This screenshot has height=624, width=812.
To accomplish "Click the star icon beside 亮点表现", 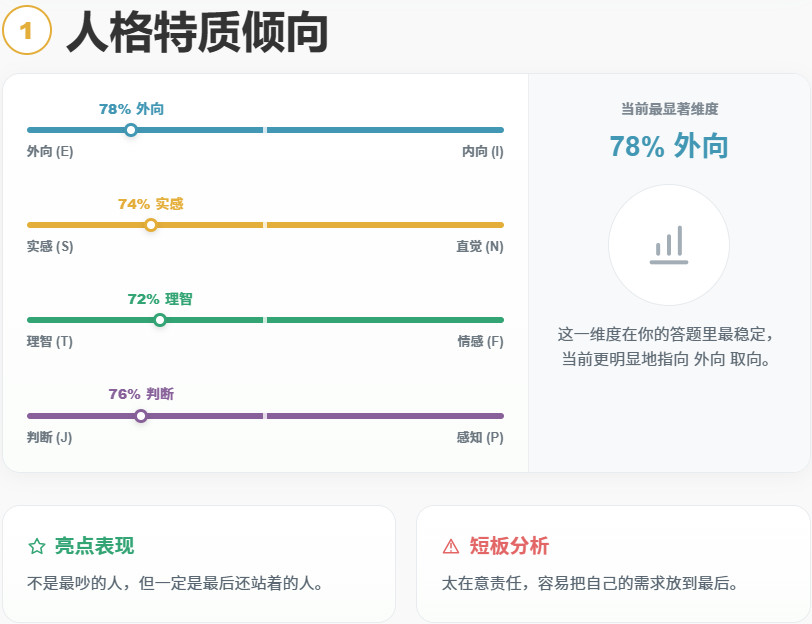I will coord(35,546).
